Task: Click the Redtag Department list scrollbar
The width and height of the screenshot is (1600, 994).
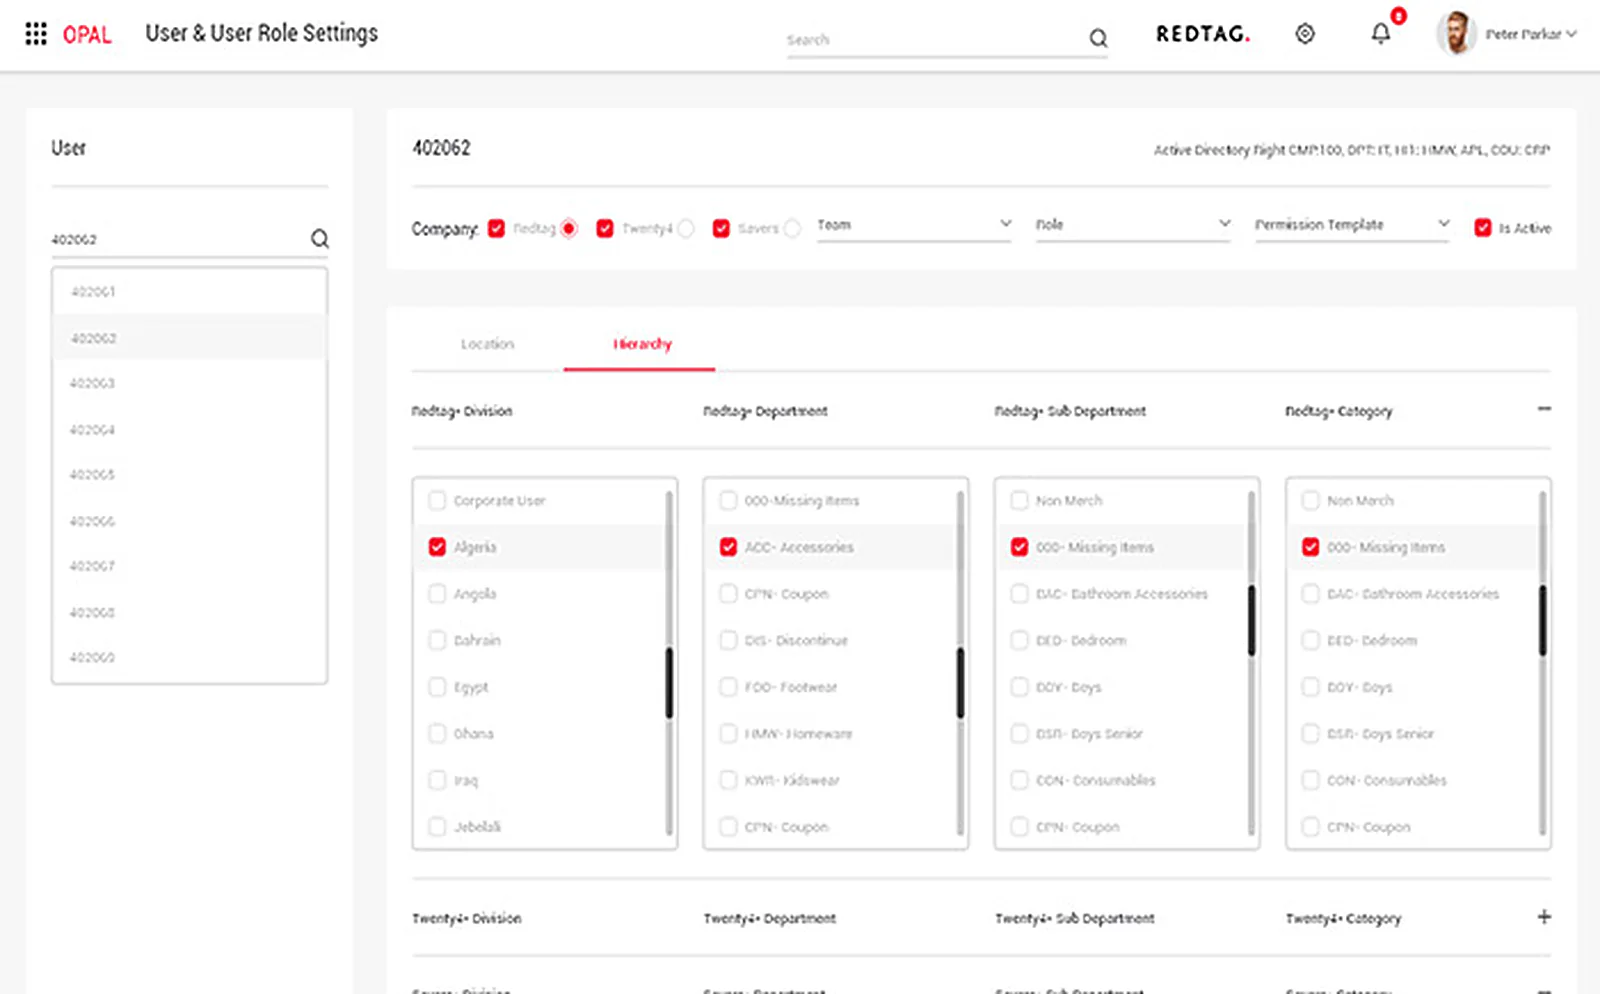Action: (960, 683)
